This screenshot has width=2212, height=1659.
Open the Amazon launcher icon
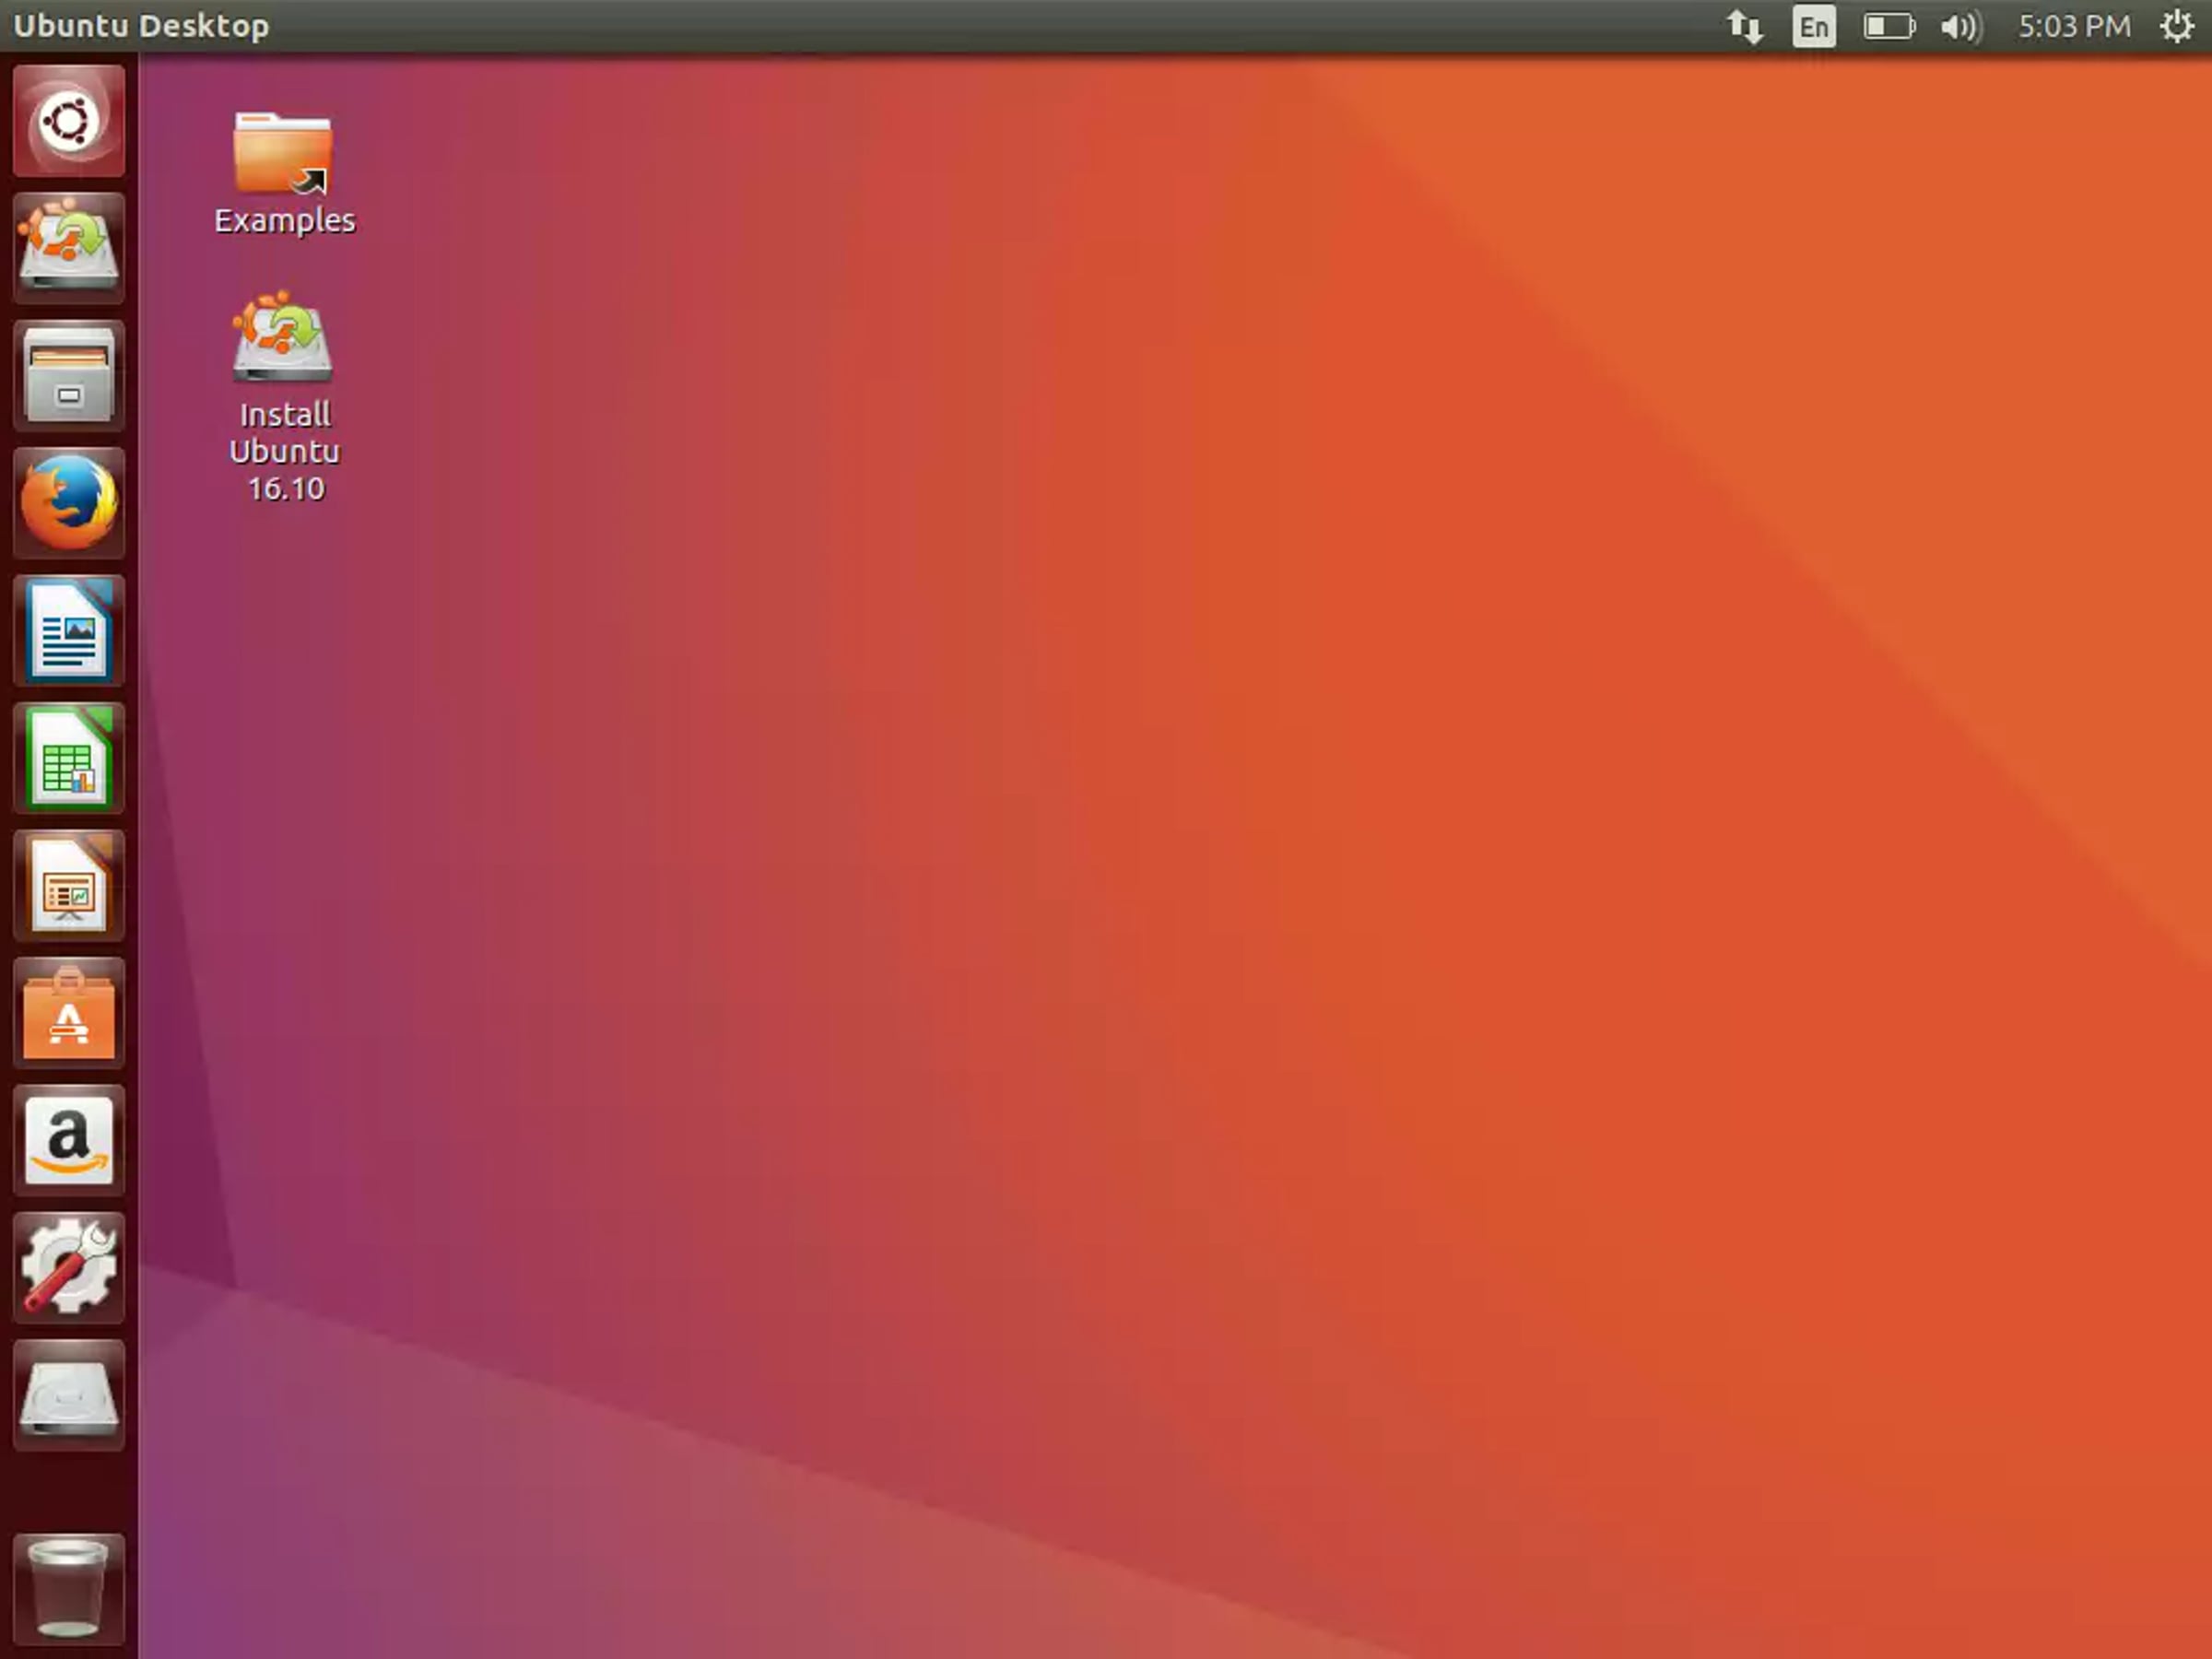[69, 1140]
